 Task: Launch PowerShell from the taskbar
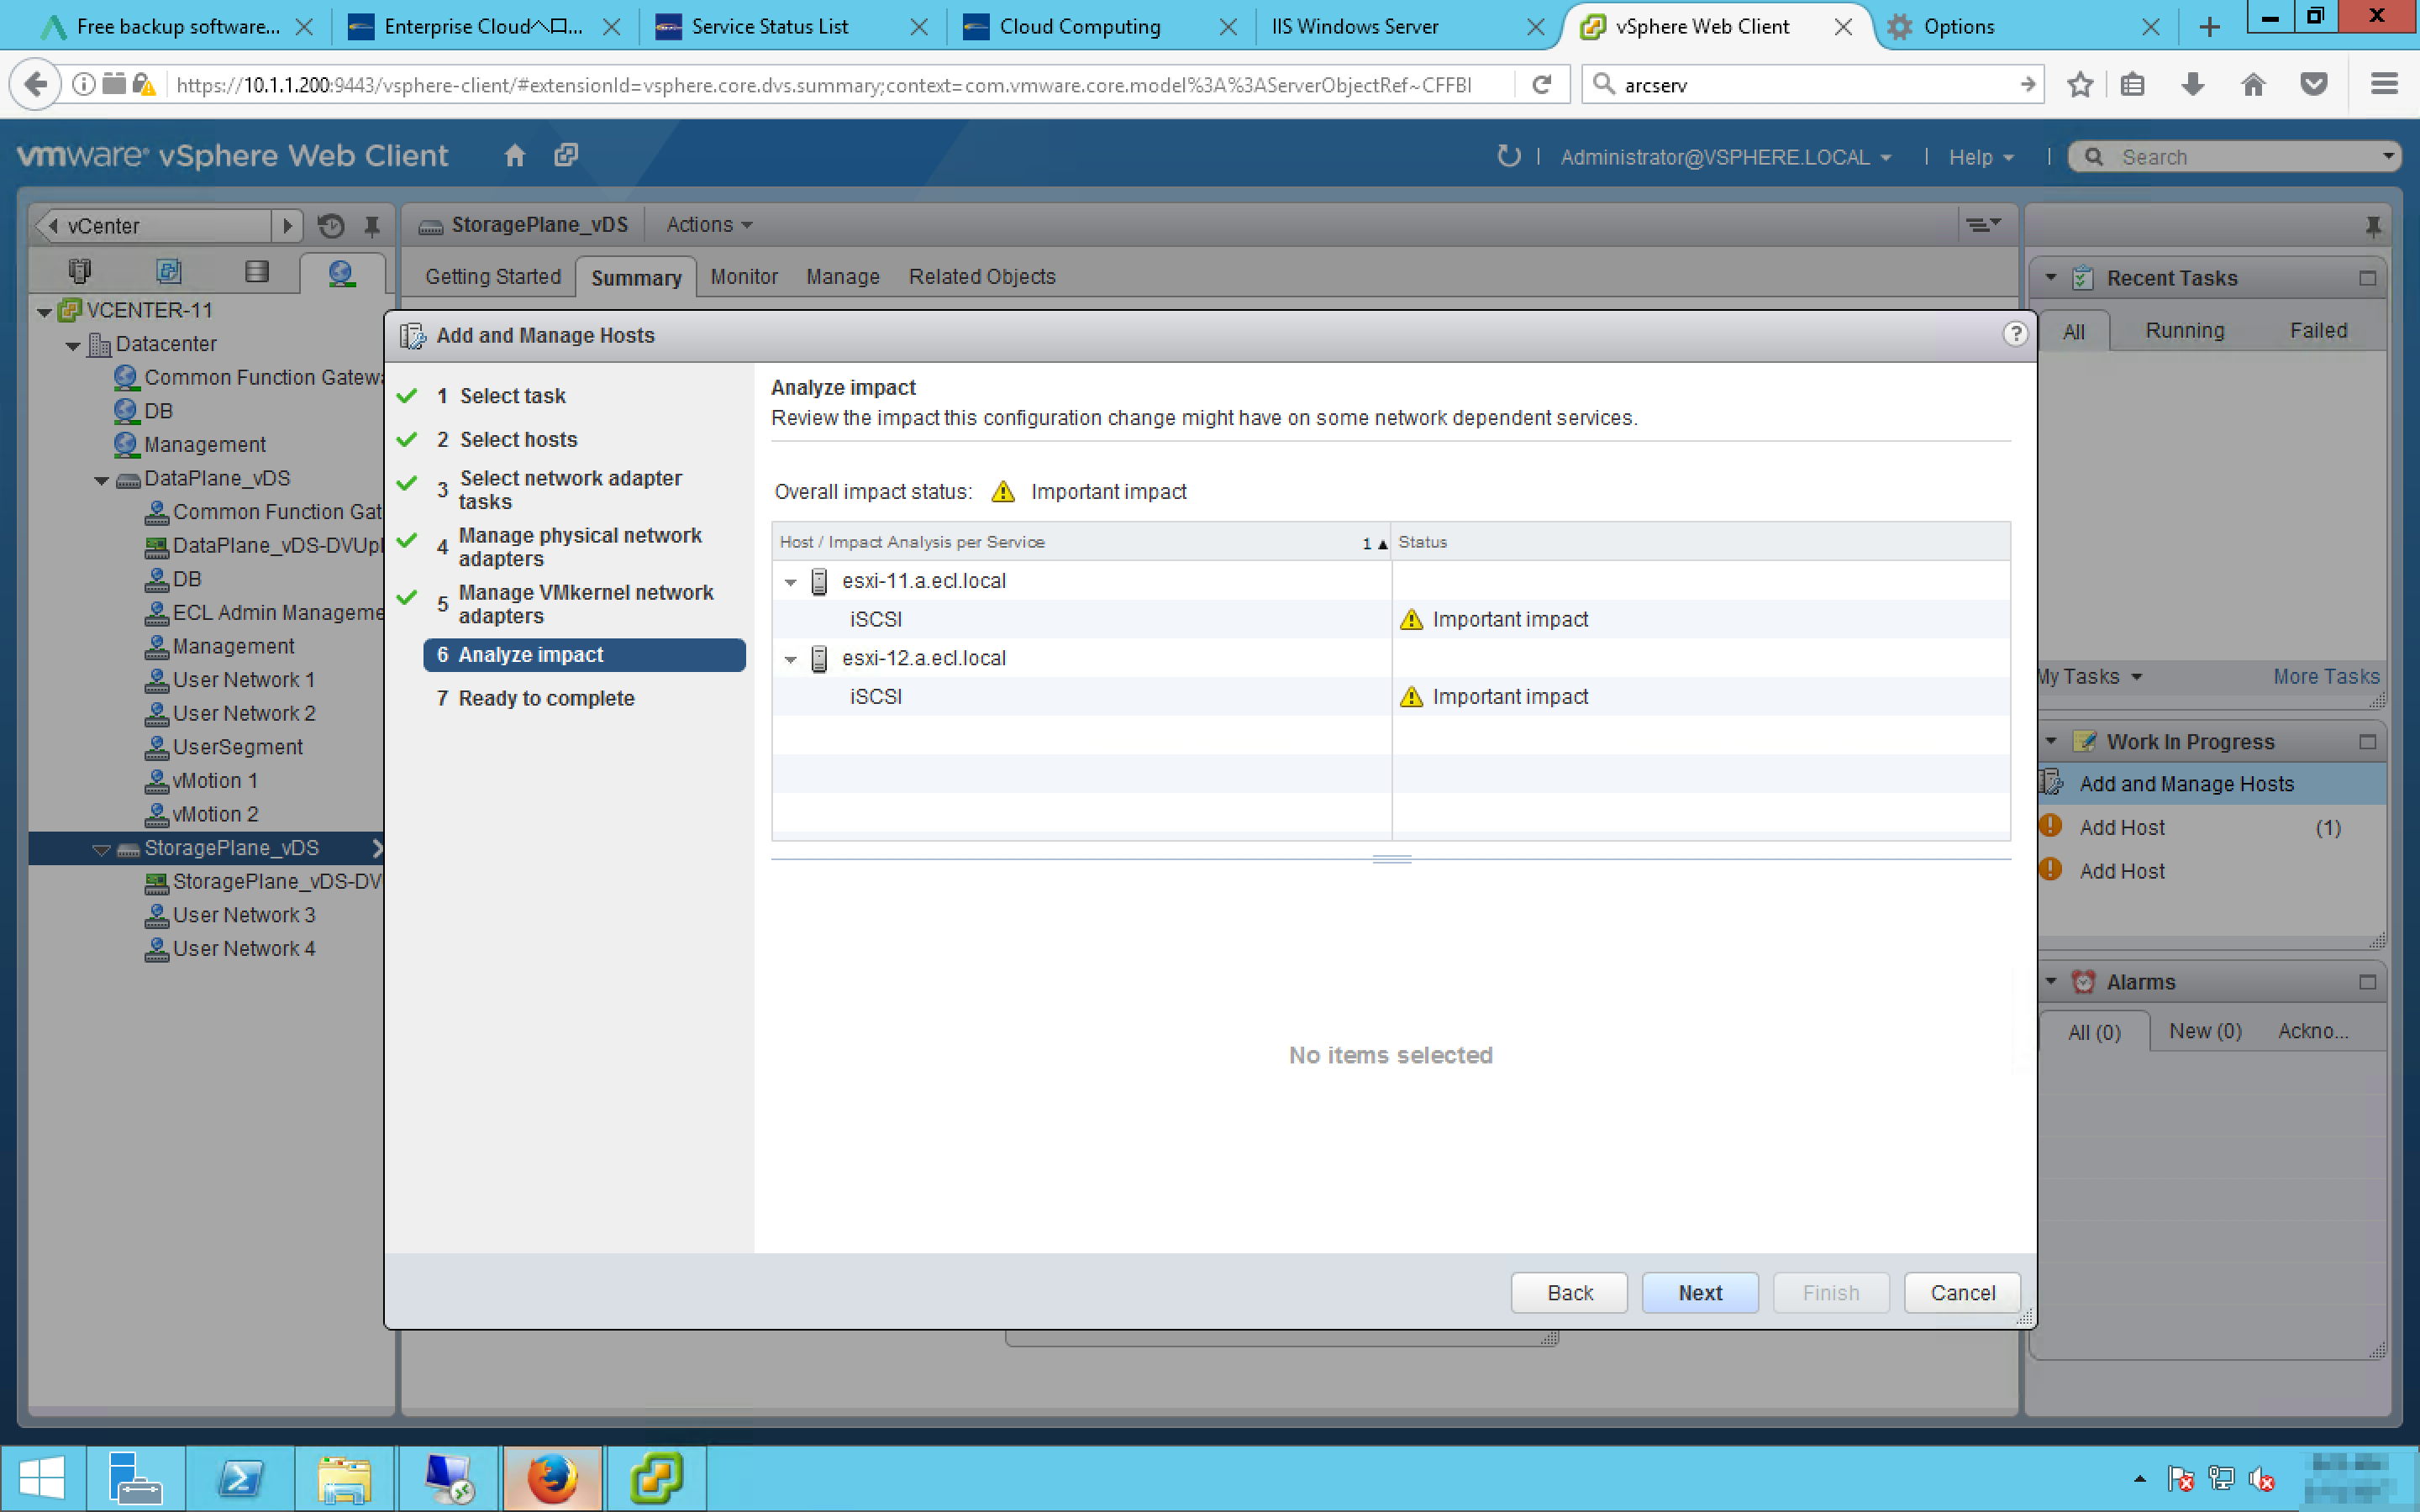click(240, 1477)
